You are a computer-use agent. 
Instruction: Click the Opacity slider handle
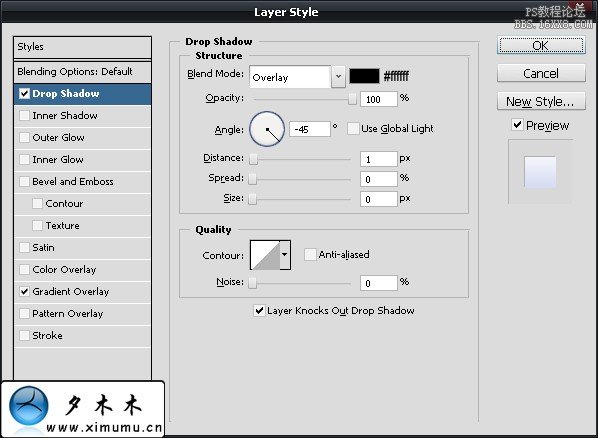pos(352,99)
